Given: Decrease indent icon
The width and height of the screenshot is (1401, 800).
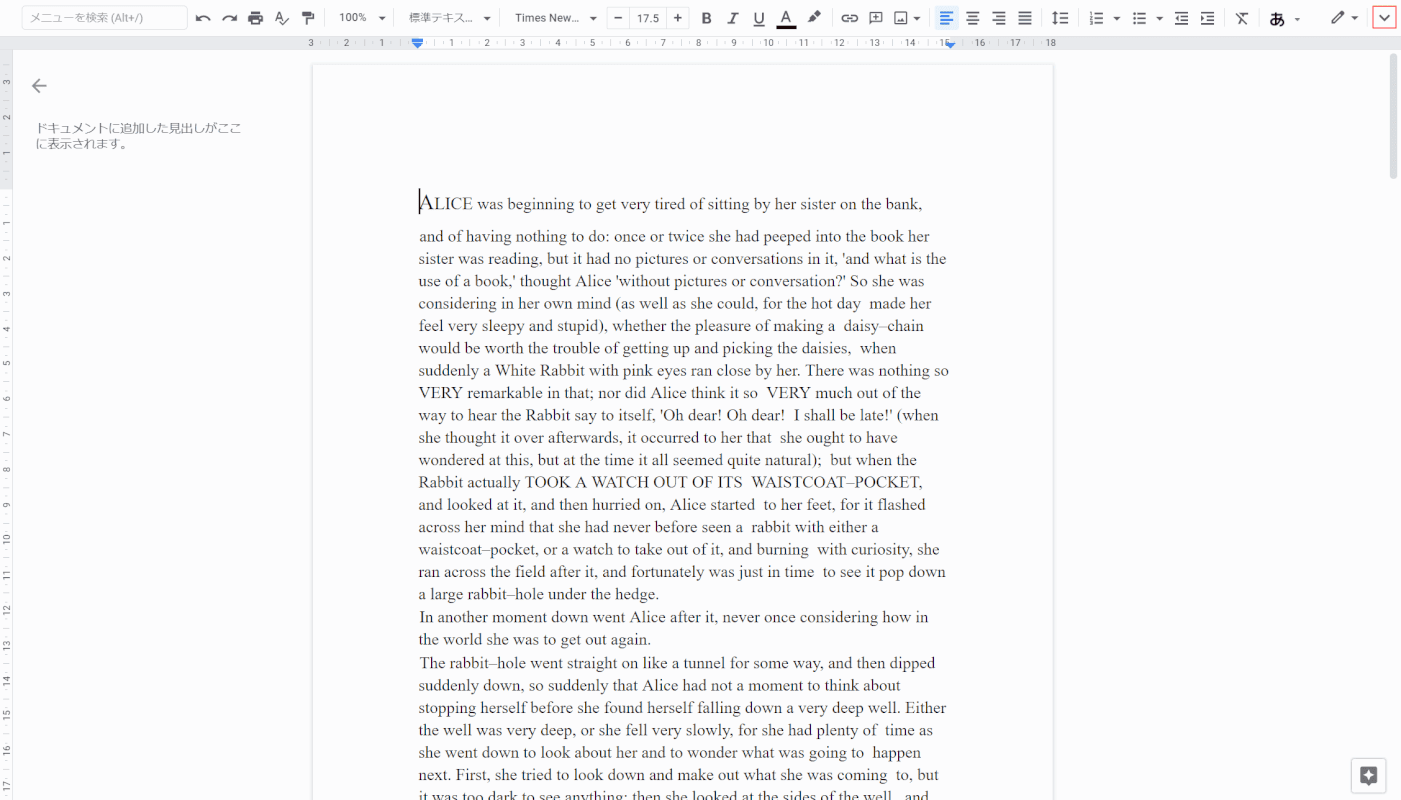Looking at the screenshot, I should (1181, 18).
